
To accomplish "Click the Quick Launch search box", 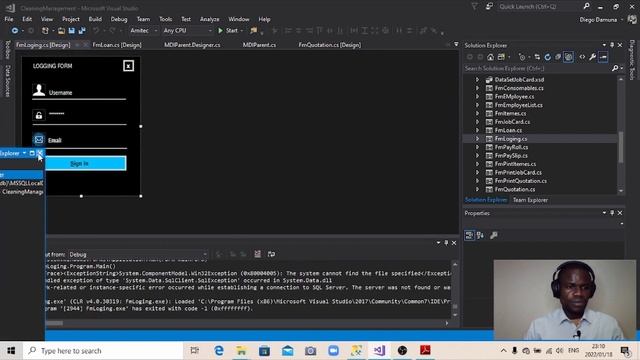I will (539, 7).
